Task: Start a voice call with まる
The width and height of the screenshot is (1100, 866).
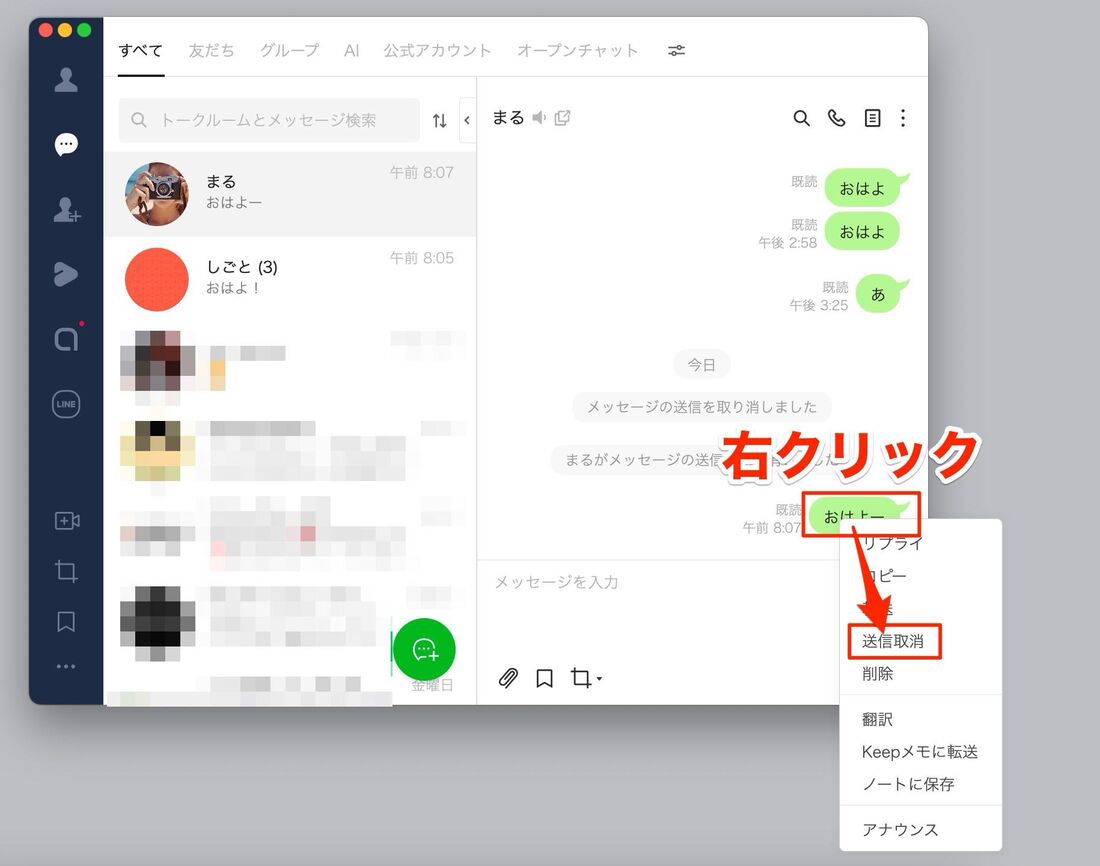Action: pyautogui.click(x=836, y=118)
